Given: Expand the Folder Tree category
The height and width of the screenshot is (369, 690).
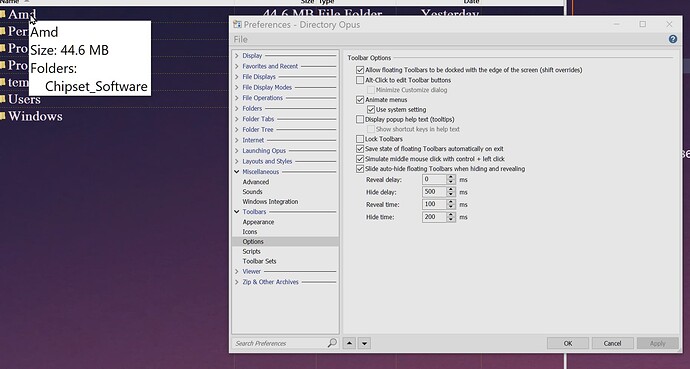Looking at the screenshot, I should tap(237, 129).
